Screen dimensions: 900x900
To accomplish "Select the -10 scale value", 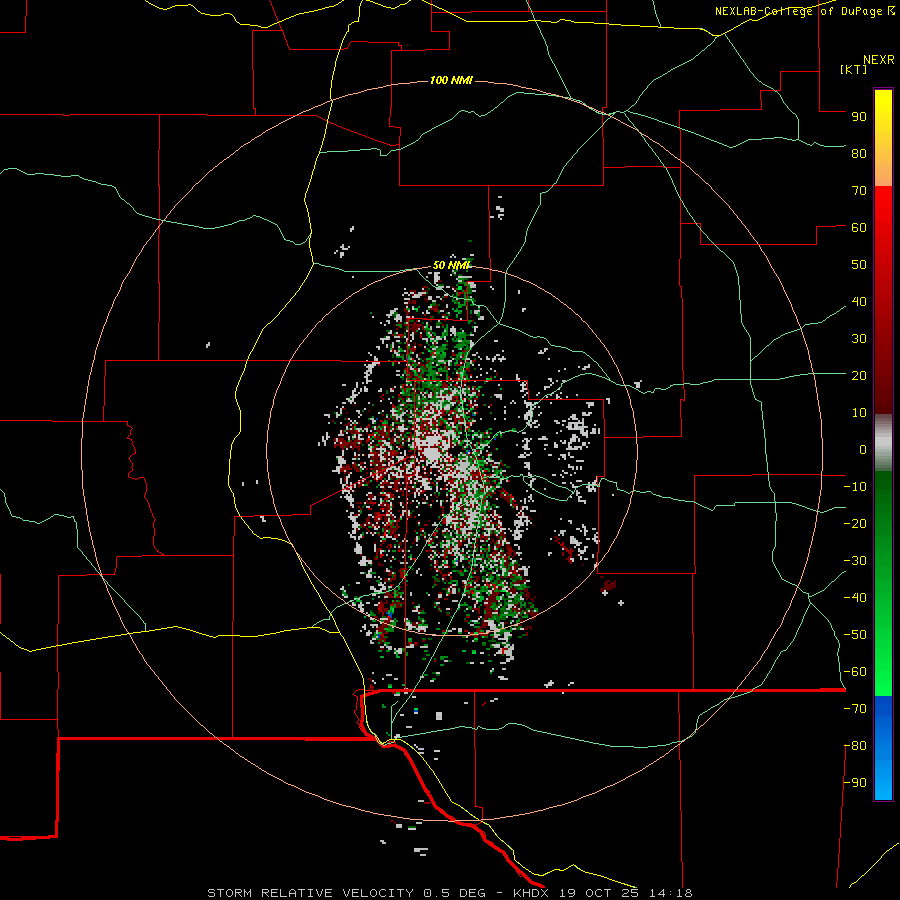I will coord(855,487).
